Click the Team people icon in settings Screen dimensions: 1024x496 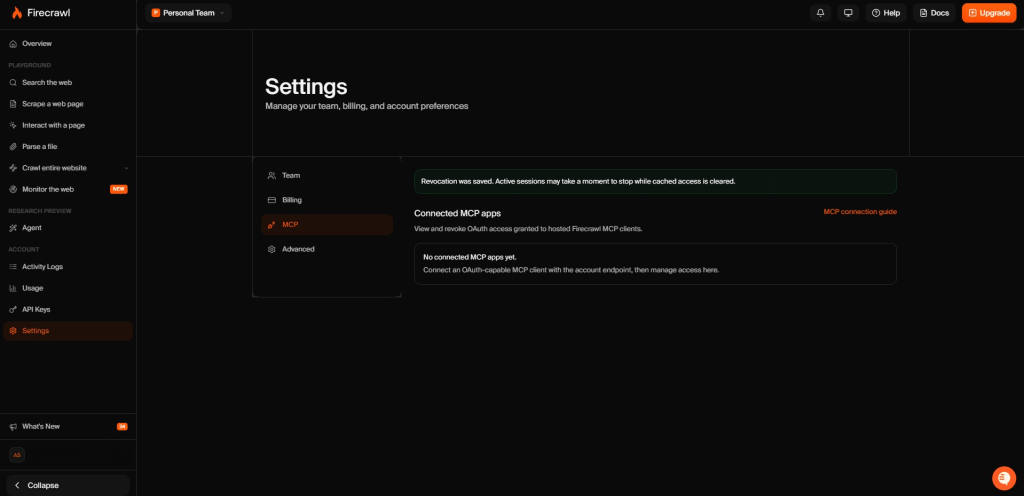tap(272, 176)
